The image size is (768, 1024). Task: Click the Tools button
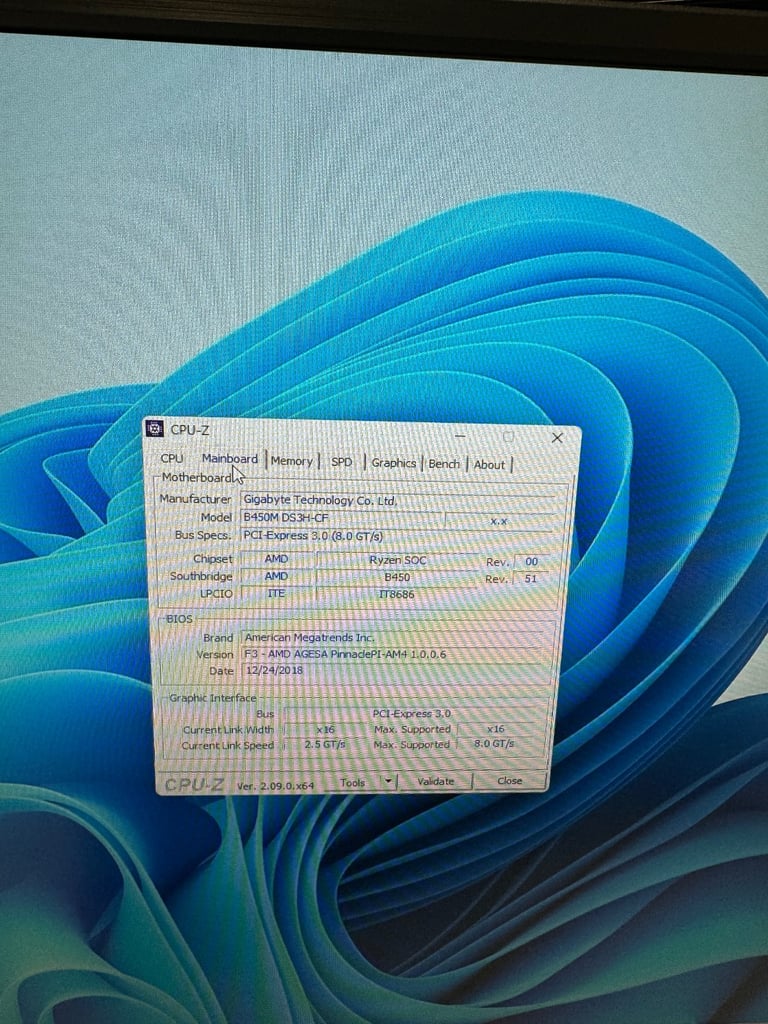[353, 782]
